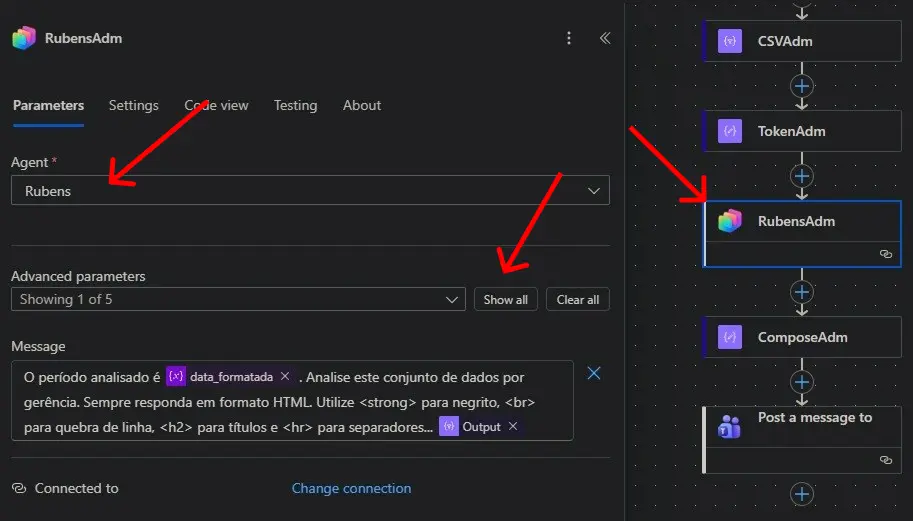Click the CSVAdm purple action icon
913x521 pixels.
coord(730,41)
